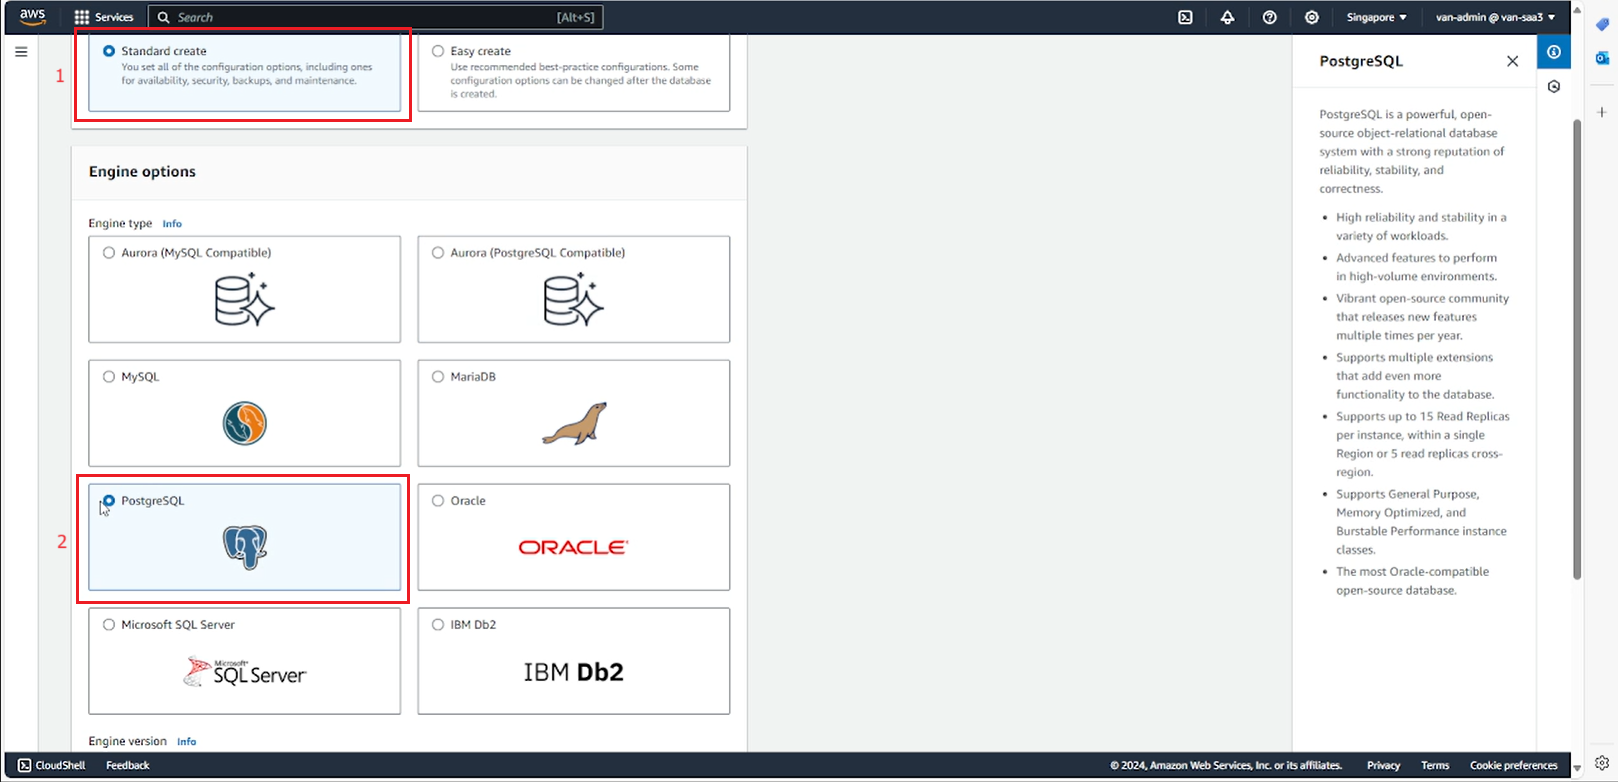Open the hamburger navigation menu
Viewport: 1618px width, 782px height.
21,52
